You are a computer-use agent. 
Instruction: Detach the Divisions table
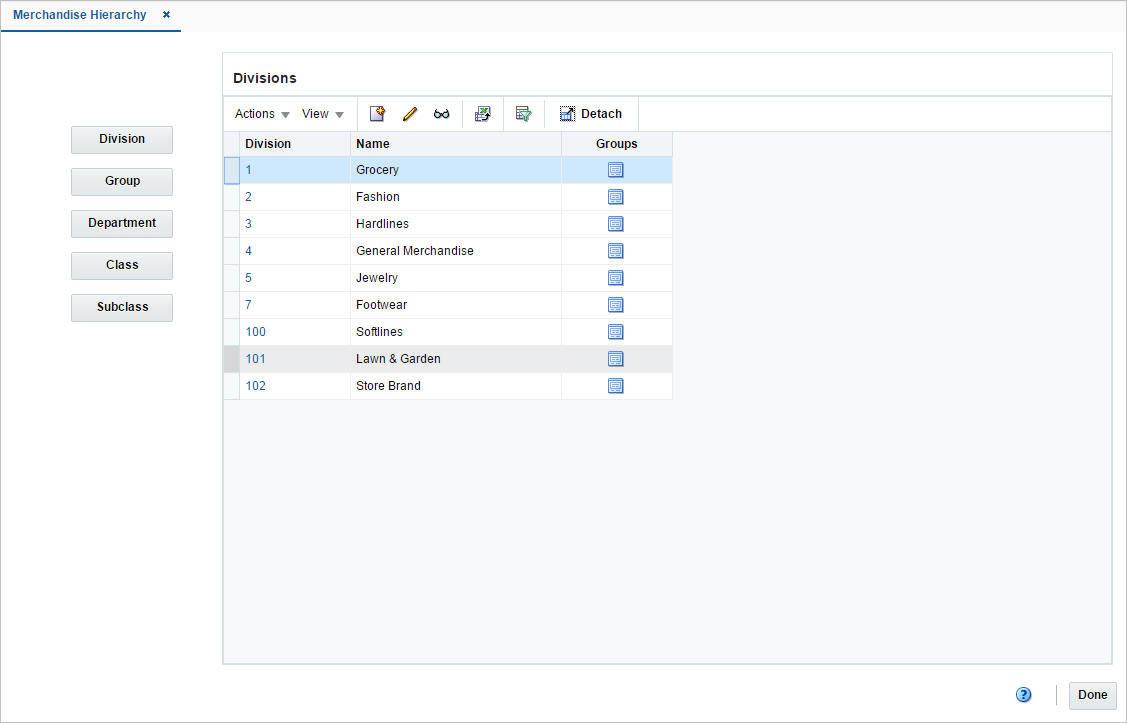(x=591, y=114)
